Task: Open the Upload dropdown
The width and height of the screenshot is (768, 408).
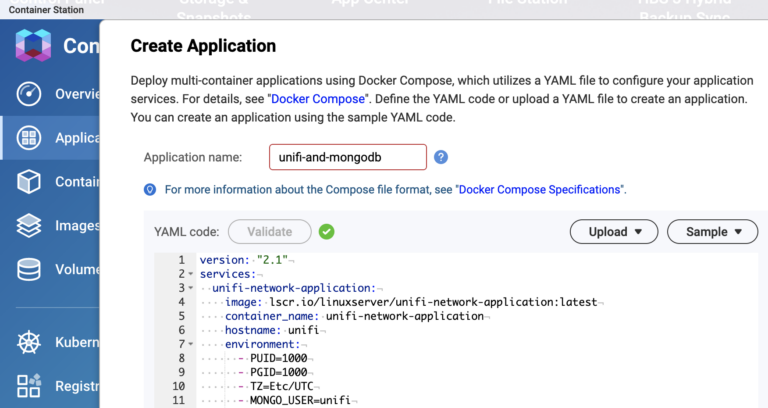Action: click(614, 232)
